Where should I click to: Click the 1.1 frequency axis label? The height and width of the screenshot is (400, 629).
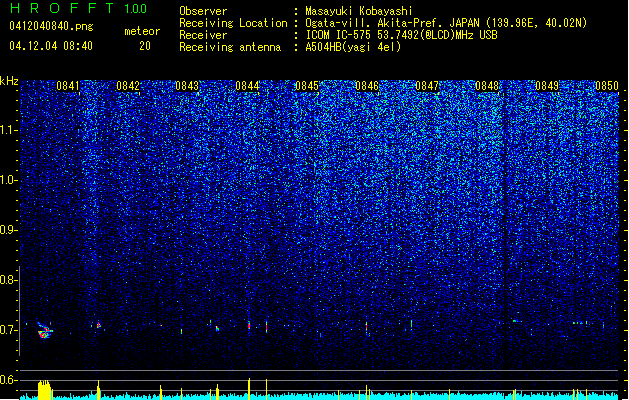[x=8, y=130]
